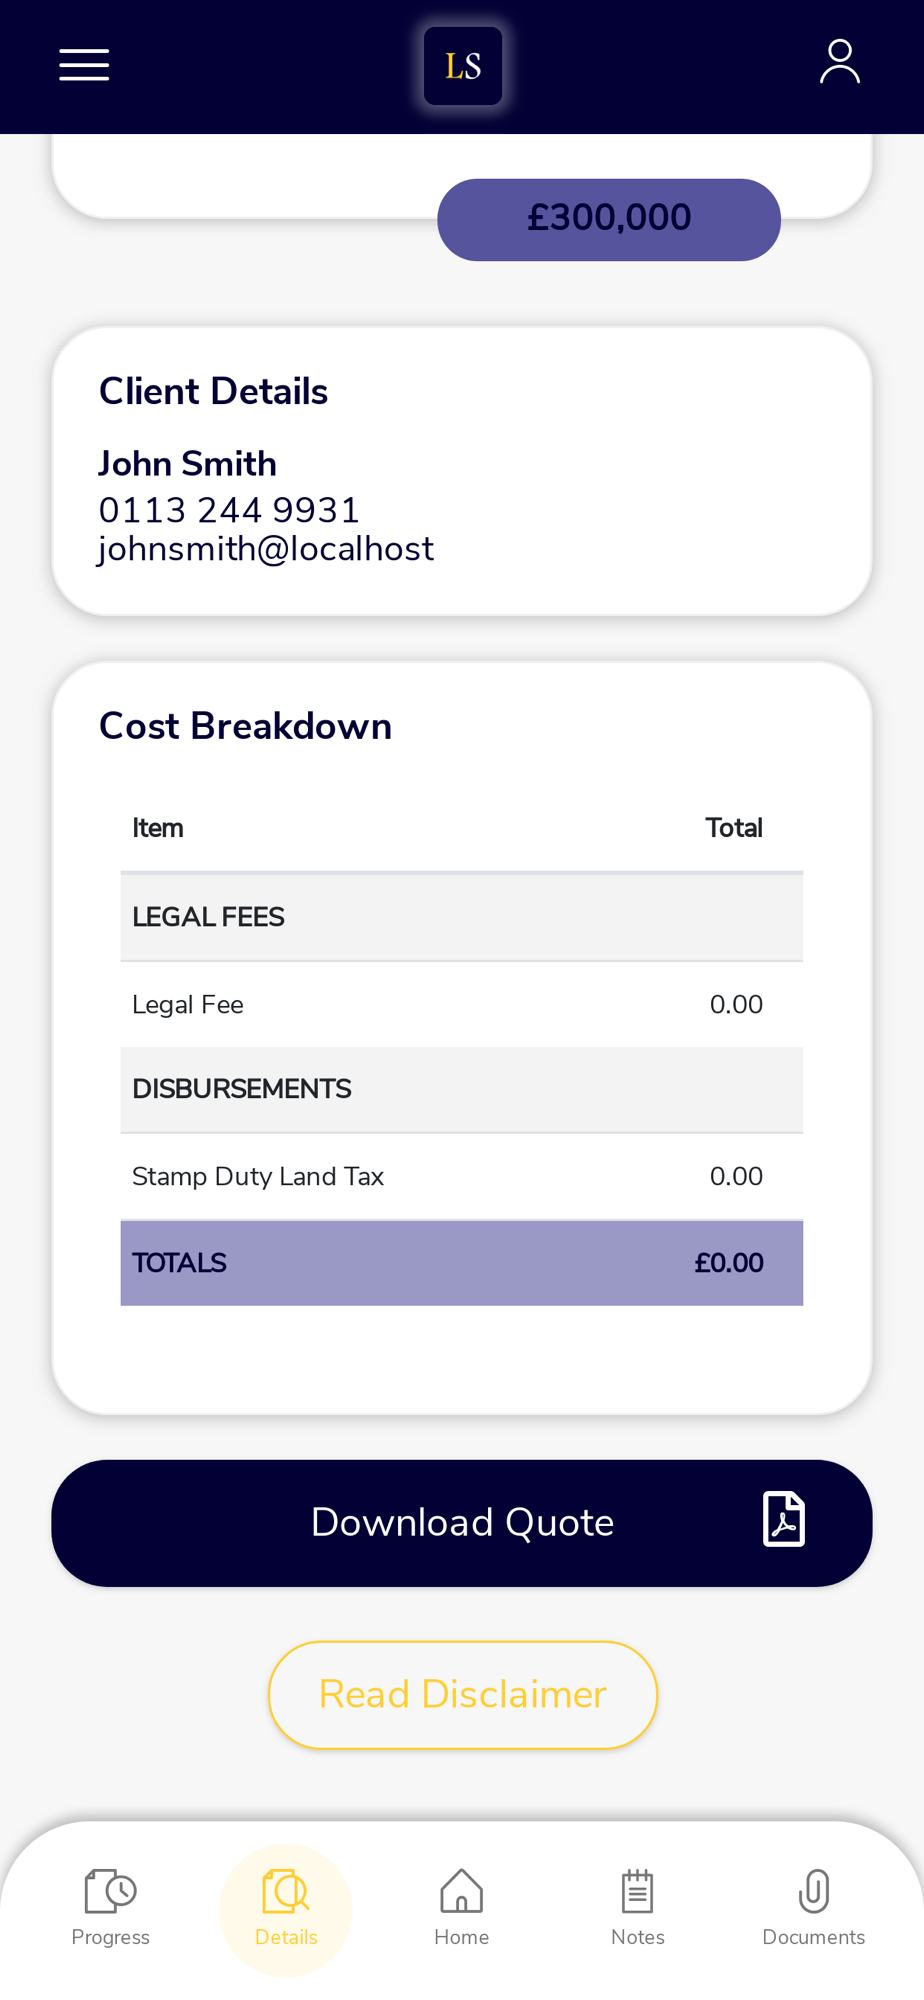
Task: Tap the Notes notepad icon
Action: pos(638,1891)
